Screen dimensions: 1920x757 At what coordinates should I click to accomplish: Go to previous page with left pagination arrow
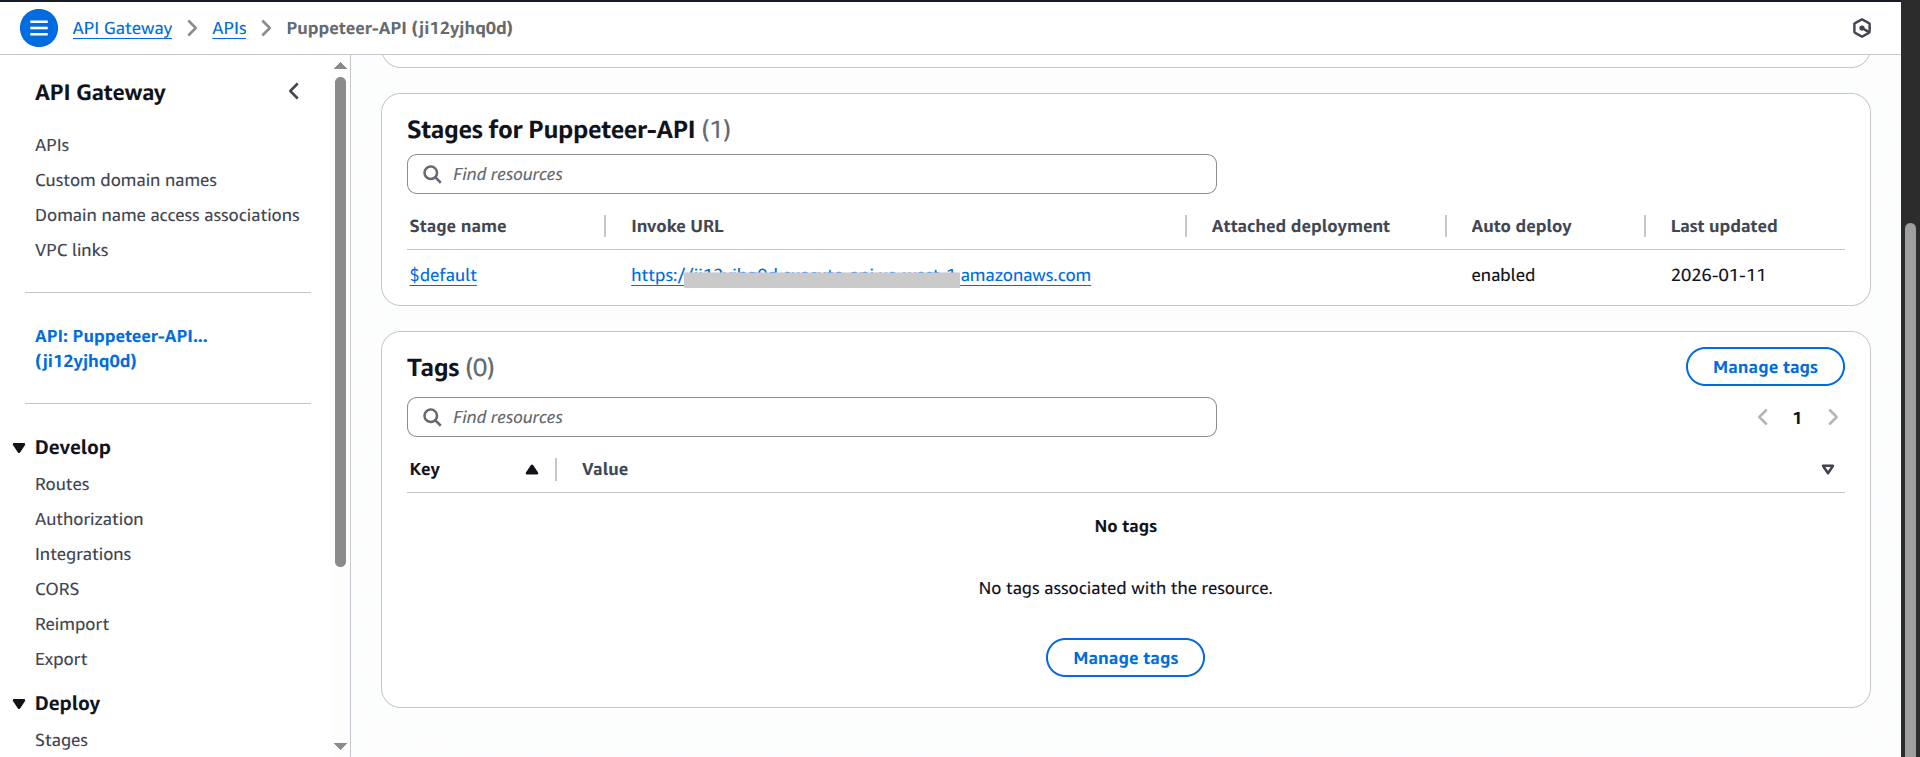pyautogui.click(x=1762, y=417)
